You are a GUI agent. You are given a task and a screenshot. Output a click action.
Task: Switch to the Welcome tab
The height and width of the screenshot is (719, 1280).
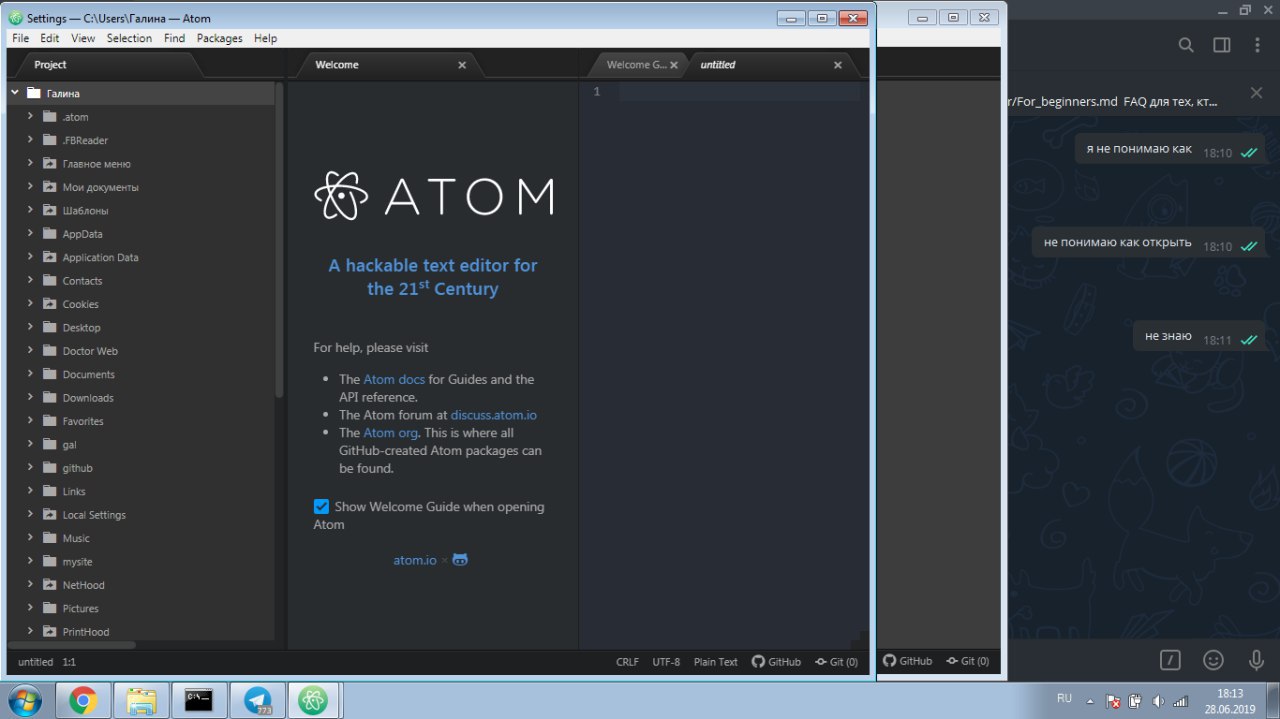click(x=384, y=65)
